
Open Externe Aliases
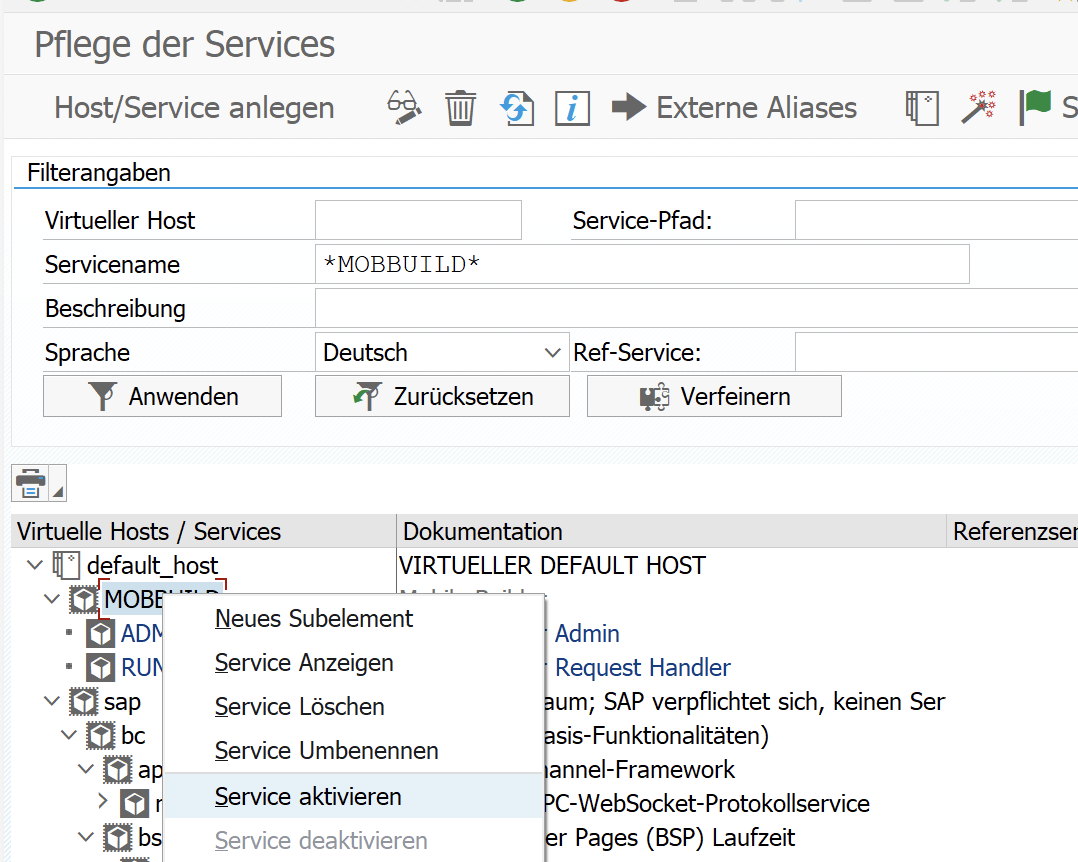[x=734, y=108]
